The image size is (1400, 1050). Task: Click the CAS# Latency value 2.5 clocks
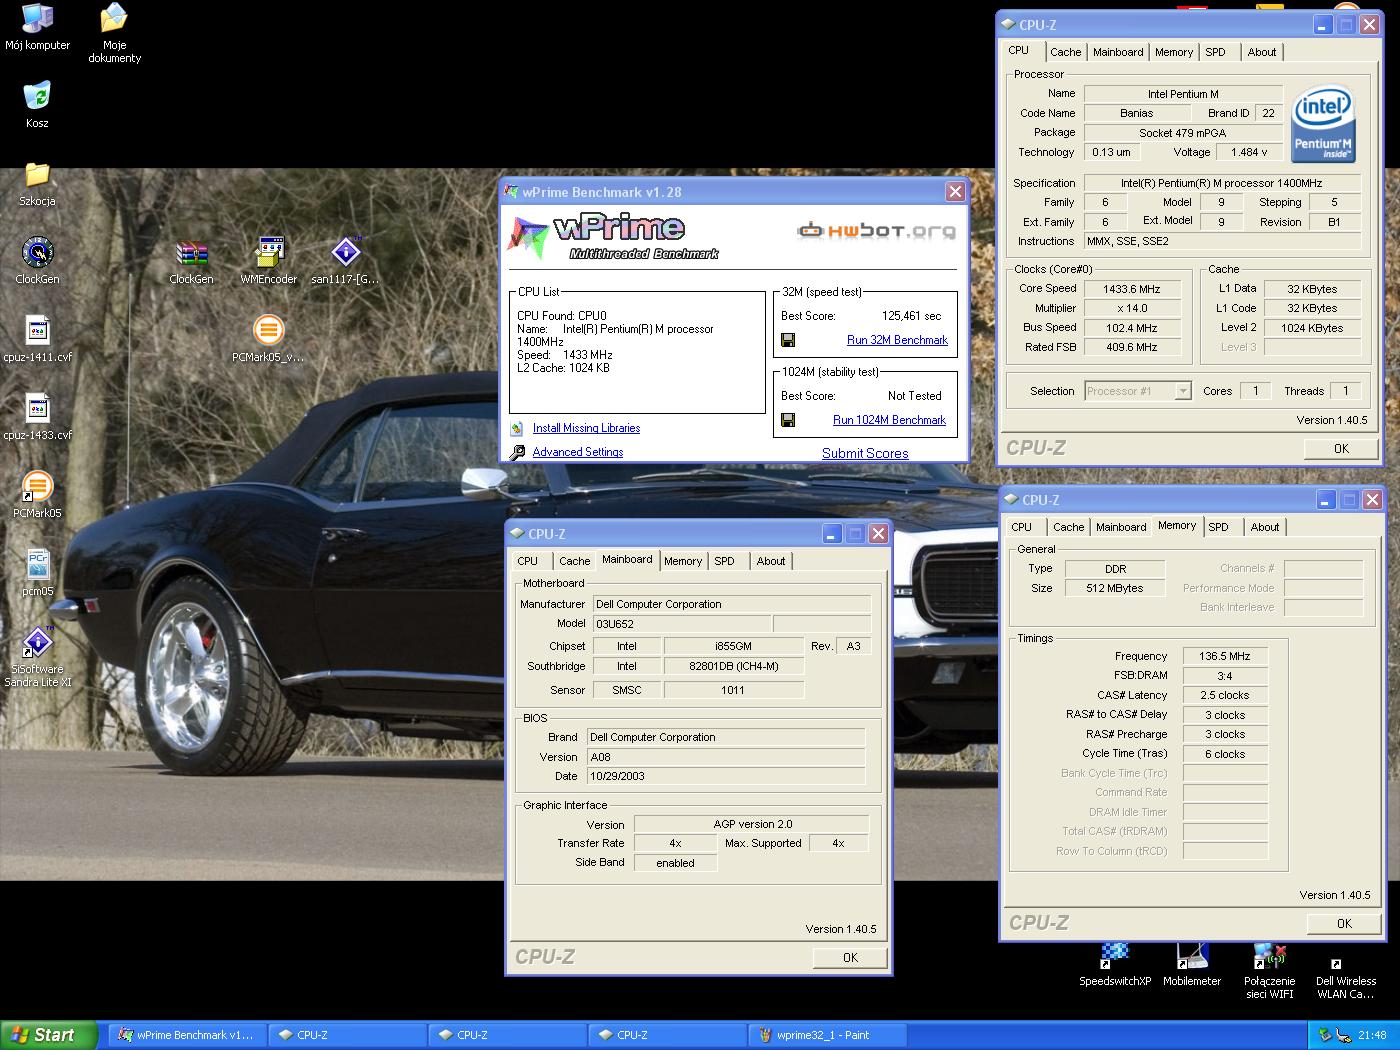(1225, 695)
